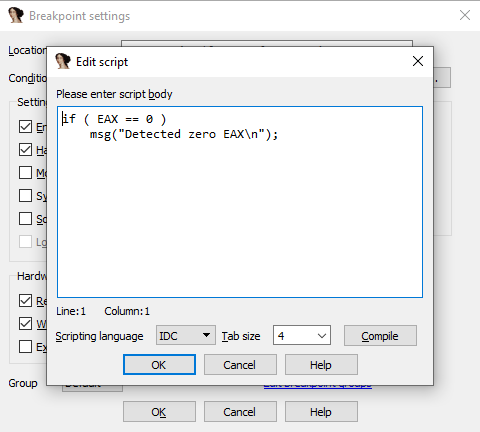Toggle the second checked Settings checkbox (Ha...)

point(25,150)
